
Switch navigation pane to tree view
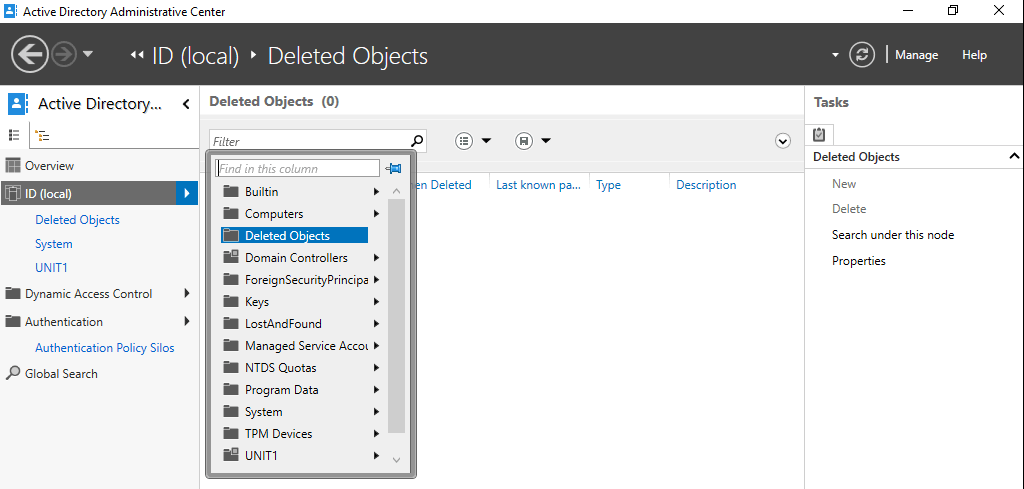coord(43,135)
